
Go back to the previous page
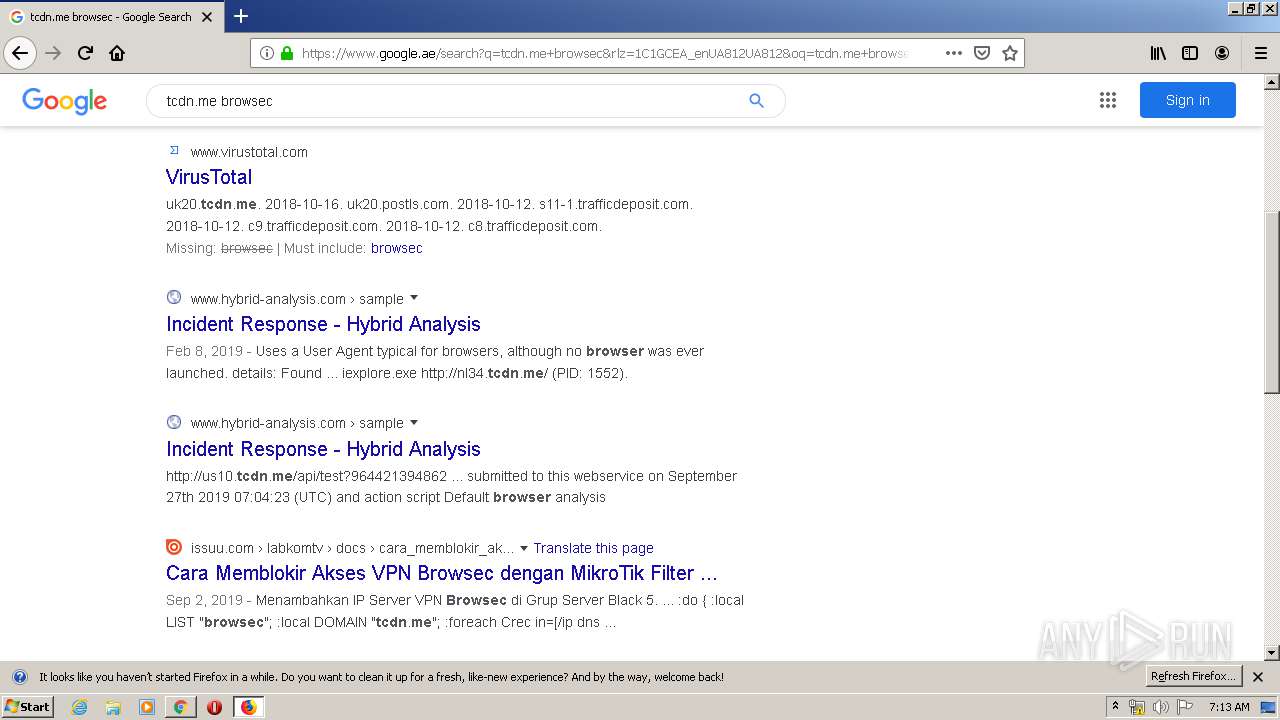click(x=20, y=53)
